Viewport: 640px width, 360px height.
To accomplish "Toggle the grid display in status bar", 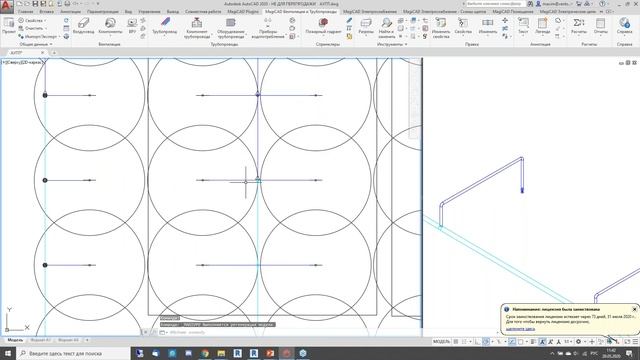I will point(456,342).
